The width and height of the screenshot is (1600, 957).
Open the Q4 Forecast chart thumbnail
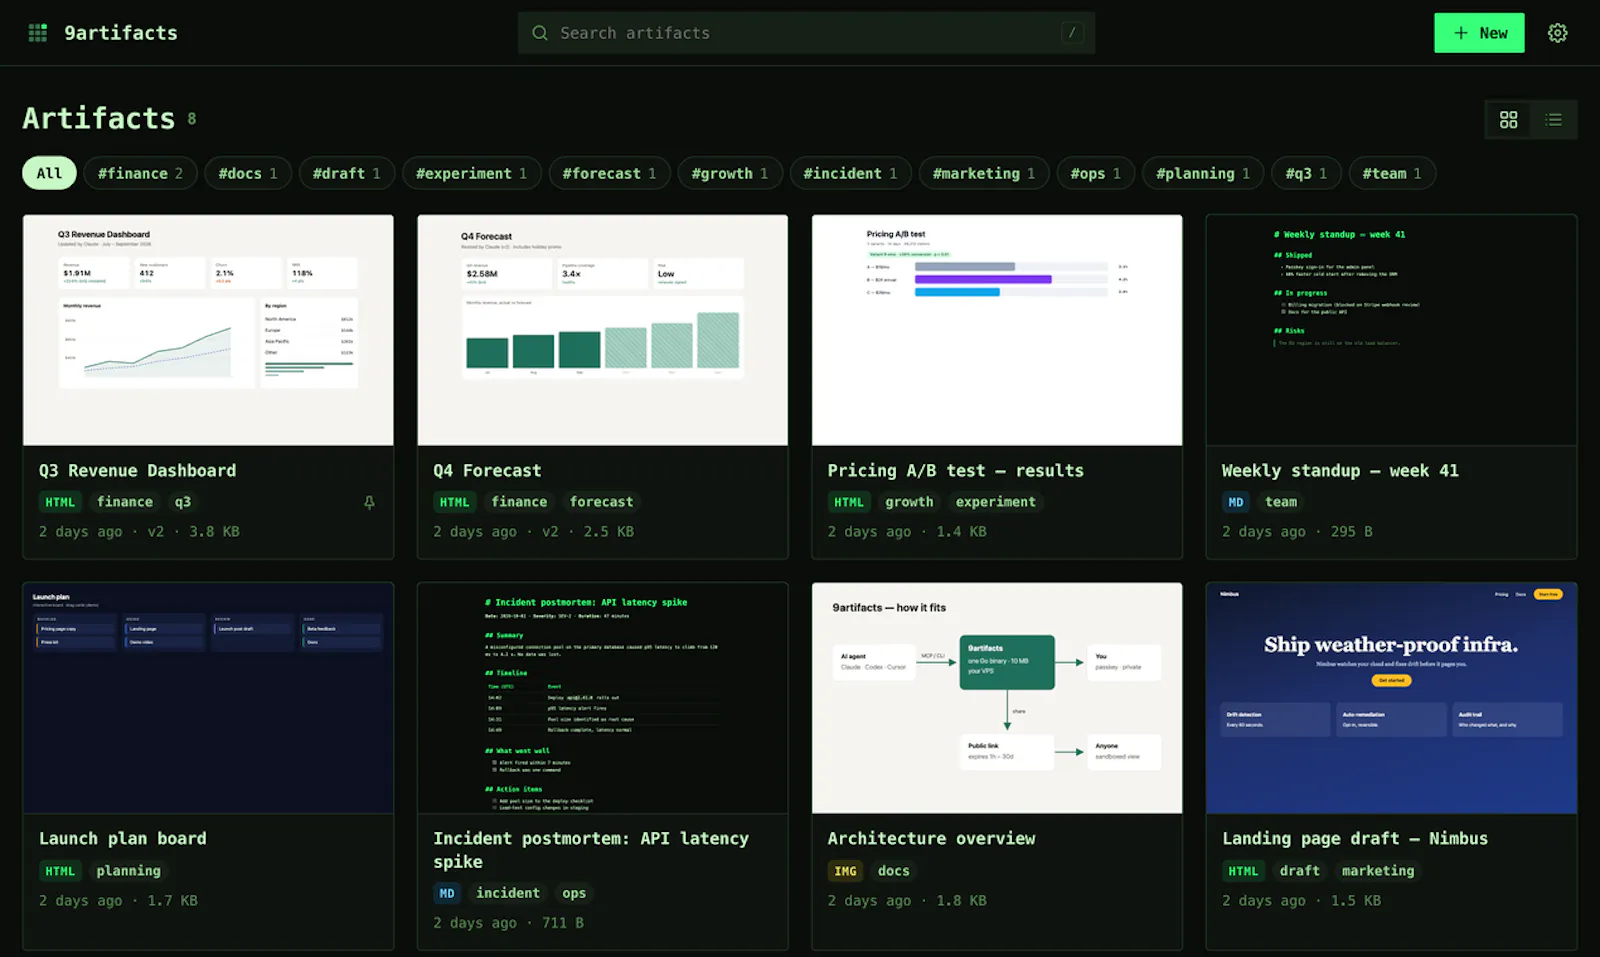click(x=602, y=330)
